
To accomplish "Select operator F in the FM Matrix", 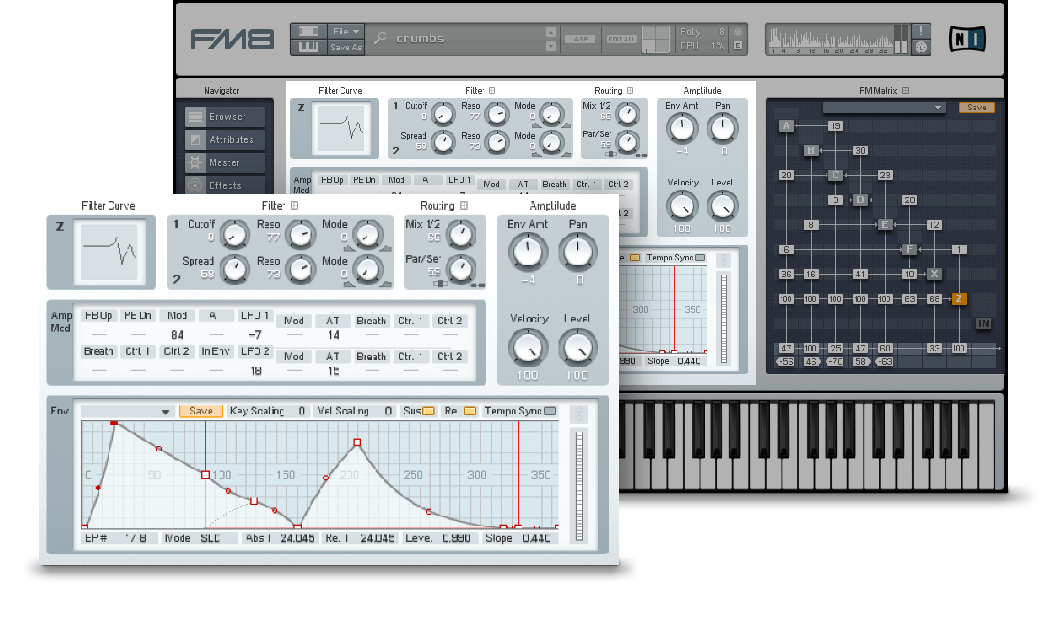I will (909, 249).
